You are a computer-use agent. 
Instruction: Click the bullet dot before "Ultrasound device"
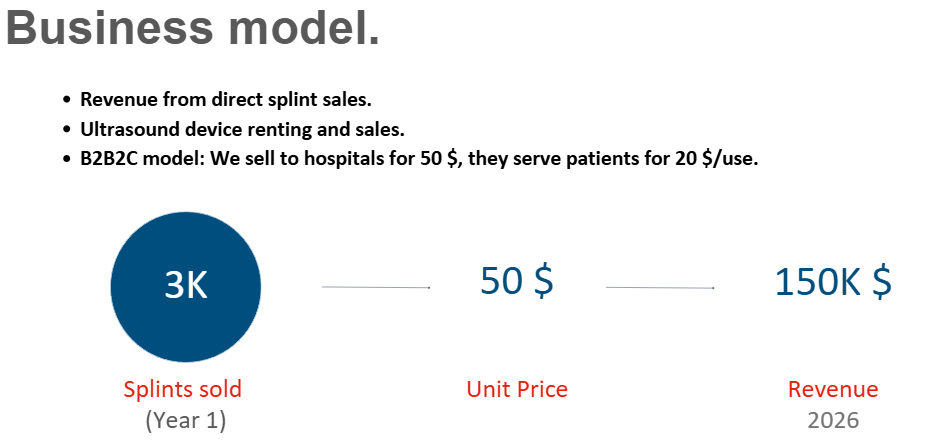tap(67, 130)
